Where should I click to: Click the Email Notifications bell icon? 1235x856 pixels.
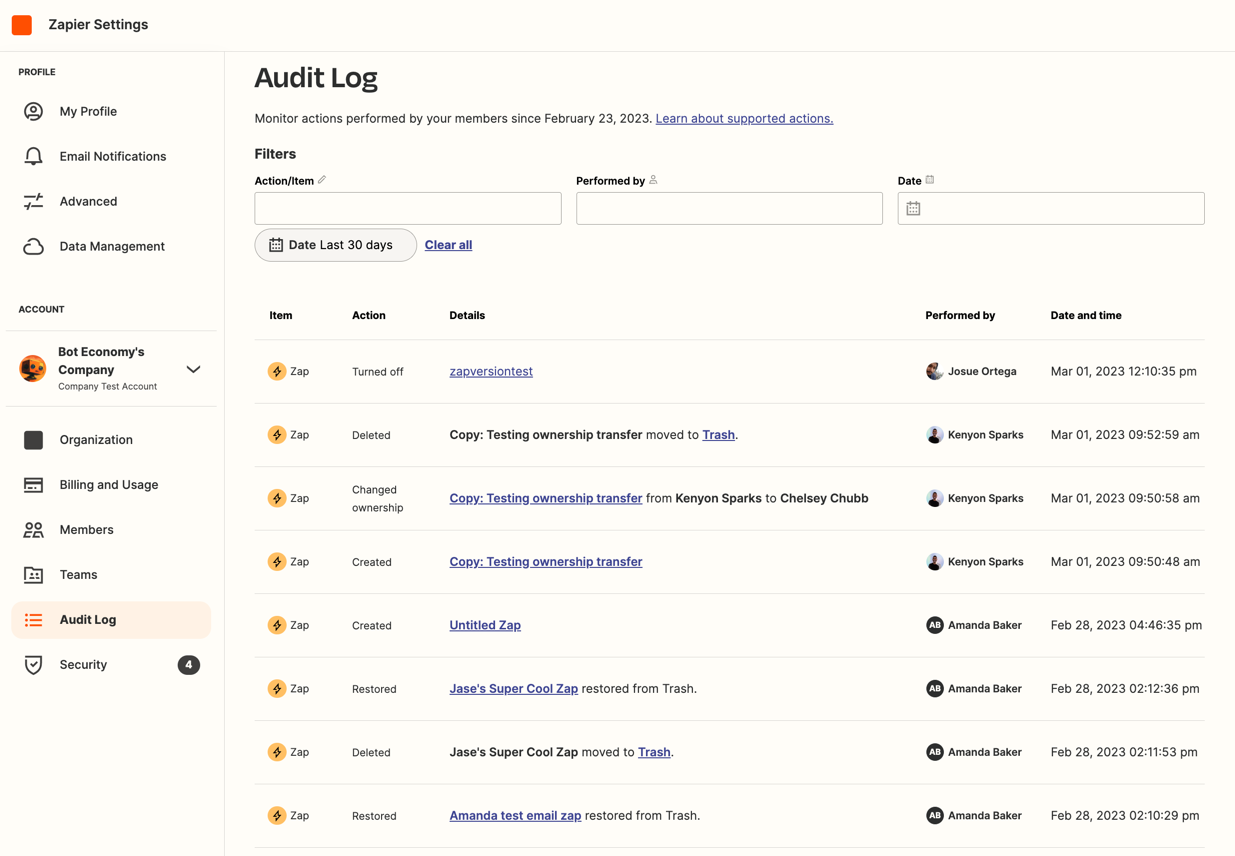coord(33,156)
